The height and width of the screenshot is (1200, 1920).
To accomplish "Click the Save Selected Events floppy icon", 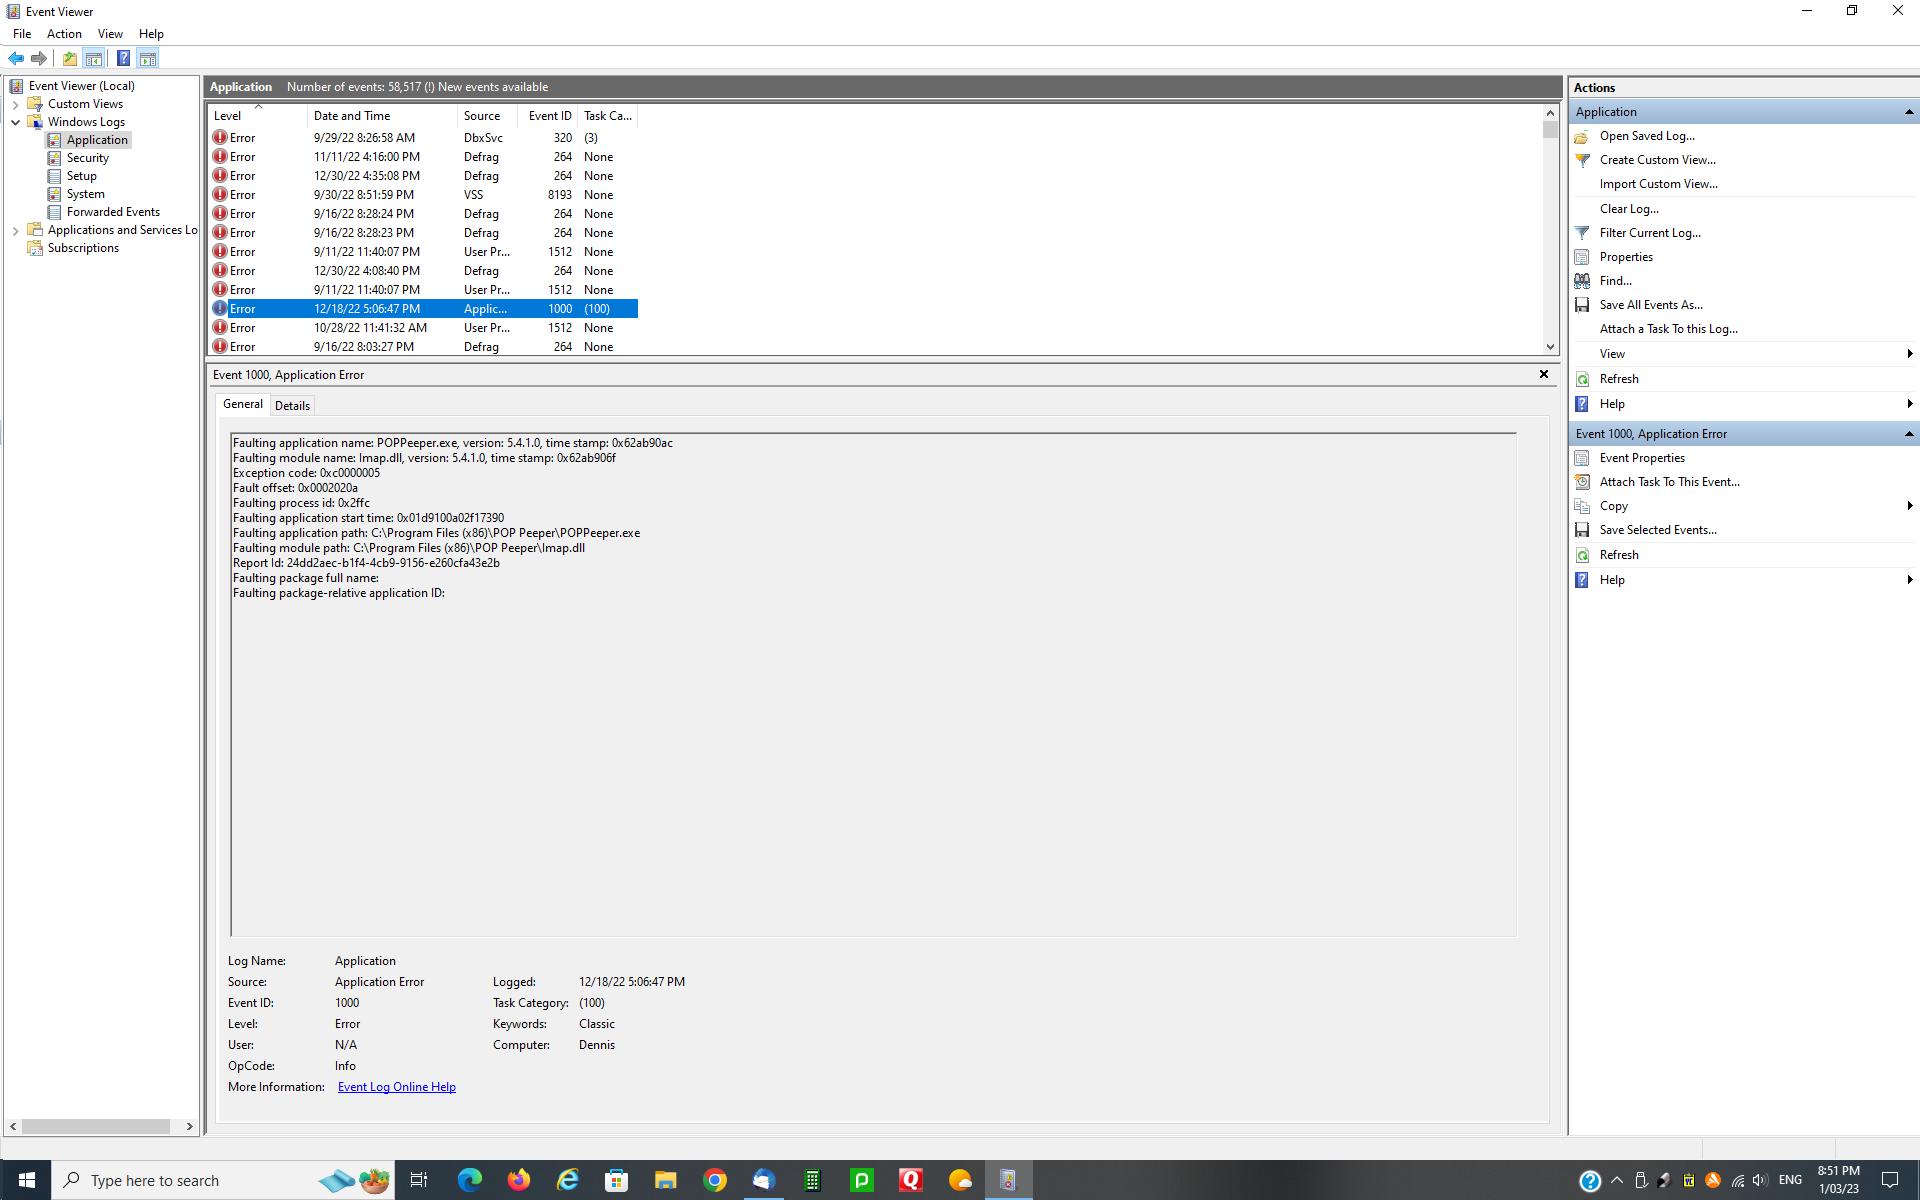I will (x=1582, y=530).
